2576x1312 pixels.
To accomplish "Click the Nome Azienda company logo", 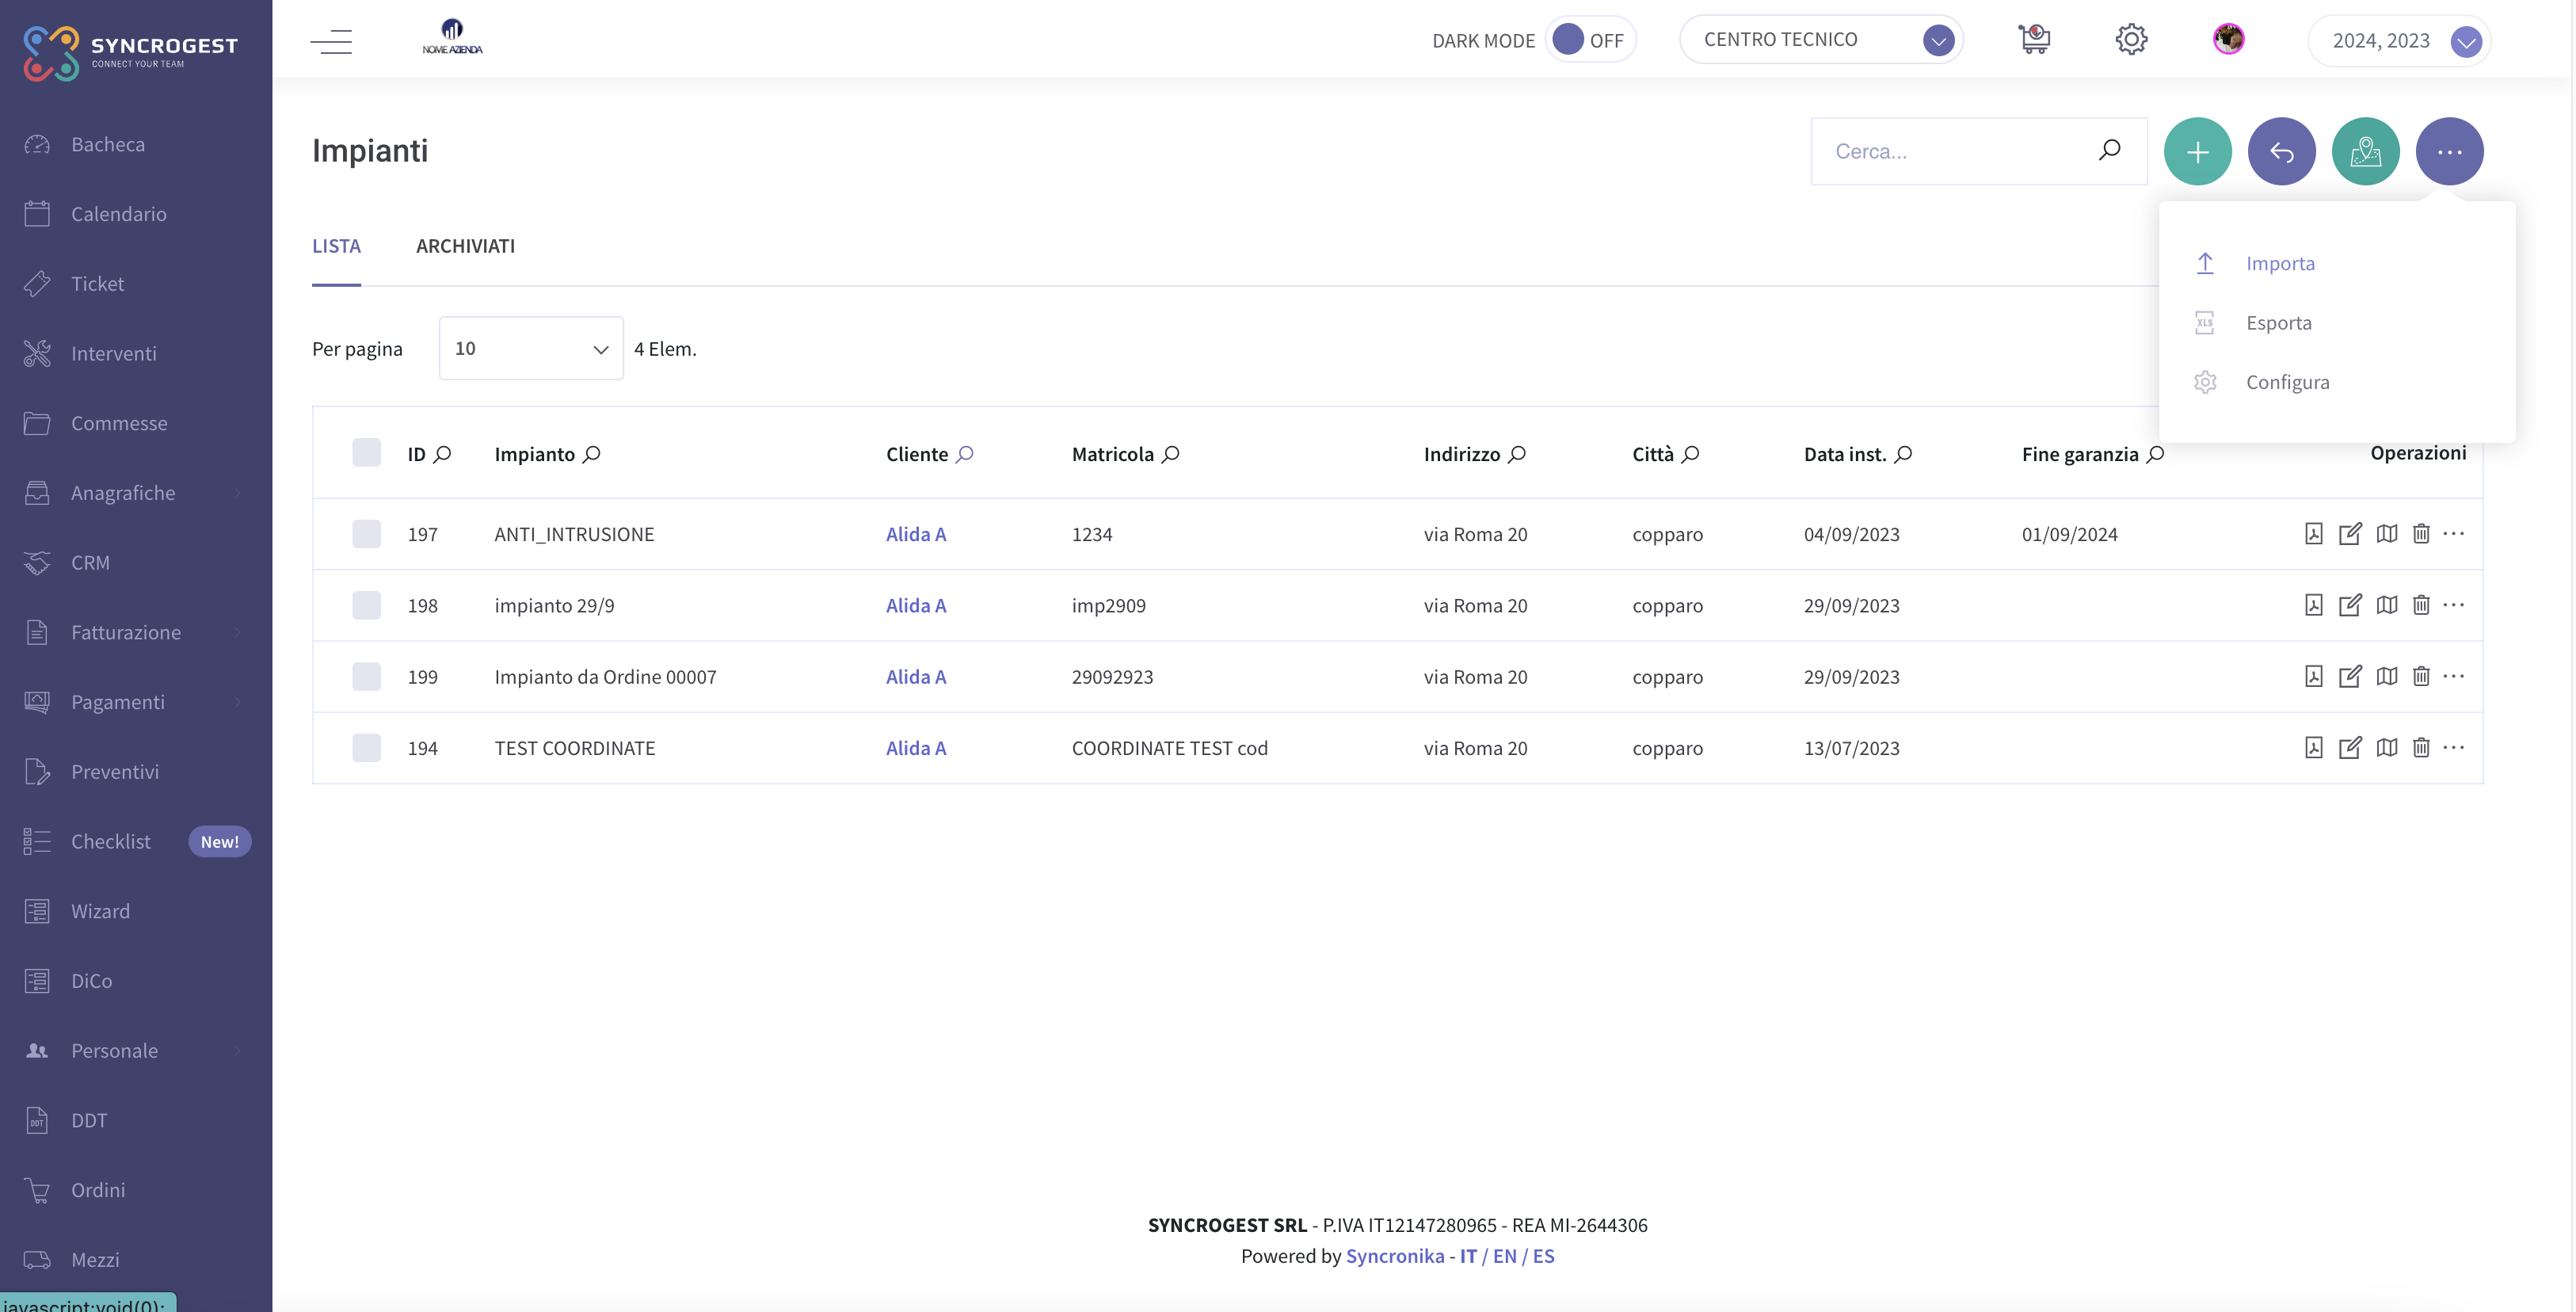I will (452, 37).
